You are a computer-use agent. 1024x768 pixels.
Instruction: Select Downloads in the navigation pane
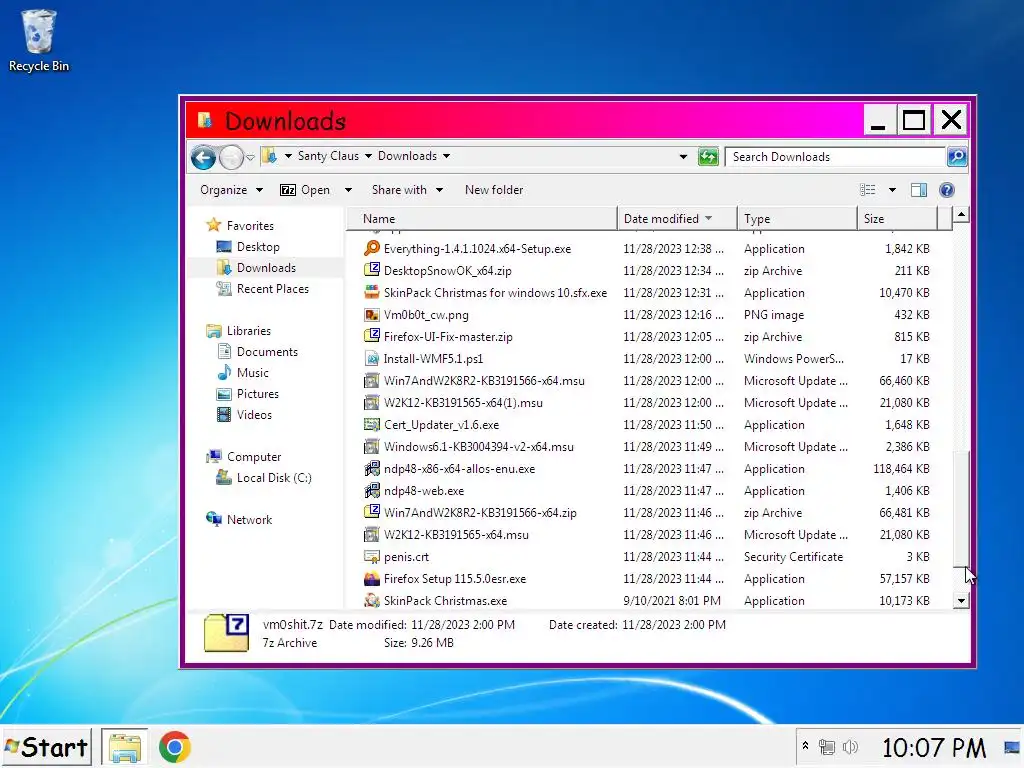coord(266,268)
